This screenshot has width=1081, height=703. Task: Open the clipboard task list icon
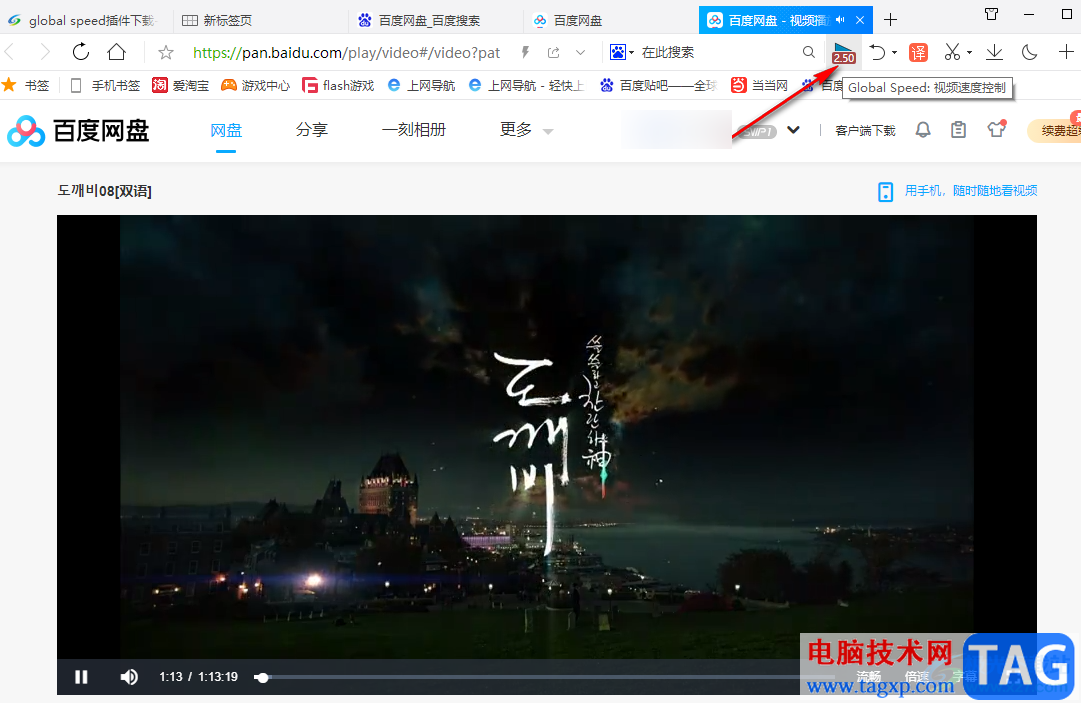pyautogui.click(x=958, y=130)
